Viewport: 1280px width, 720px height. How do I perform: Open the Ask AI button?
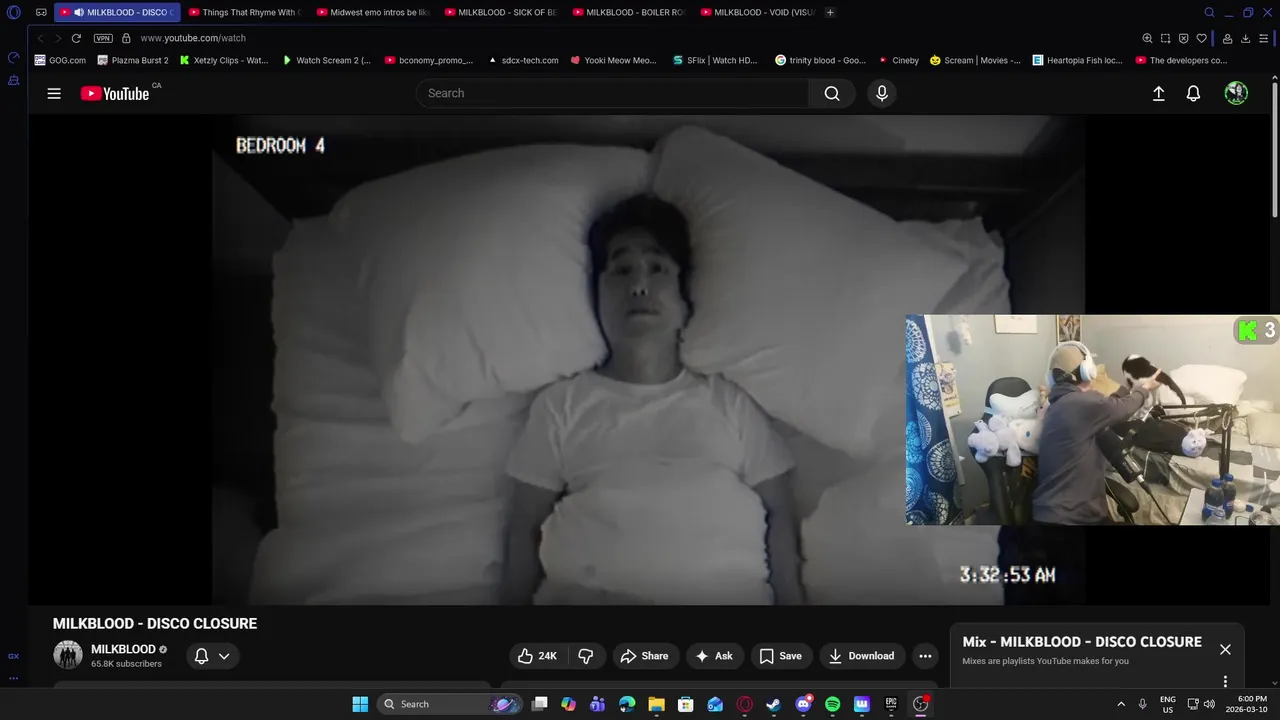(x=714, y=656)
